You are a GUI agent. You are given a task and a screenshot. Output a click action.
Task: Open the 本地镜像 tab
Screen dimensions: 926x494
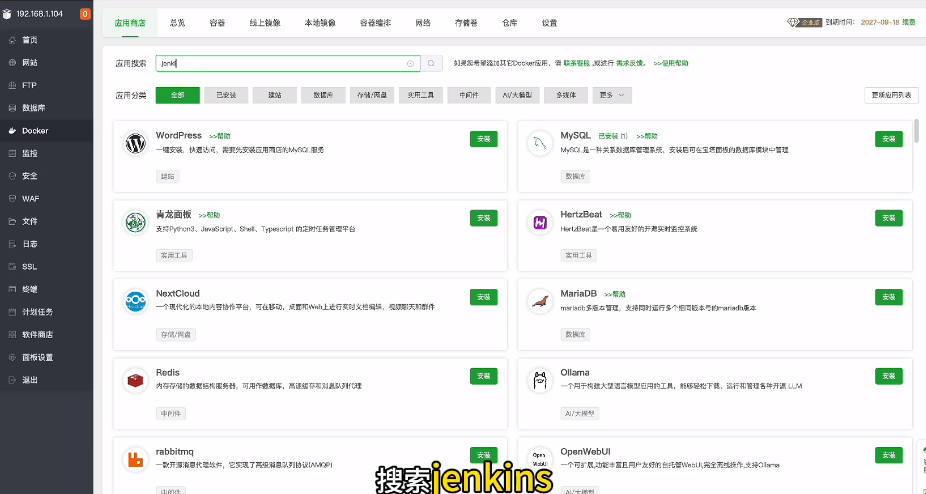(x=320, y=23)
